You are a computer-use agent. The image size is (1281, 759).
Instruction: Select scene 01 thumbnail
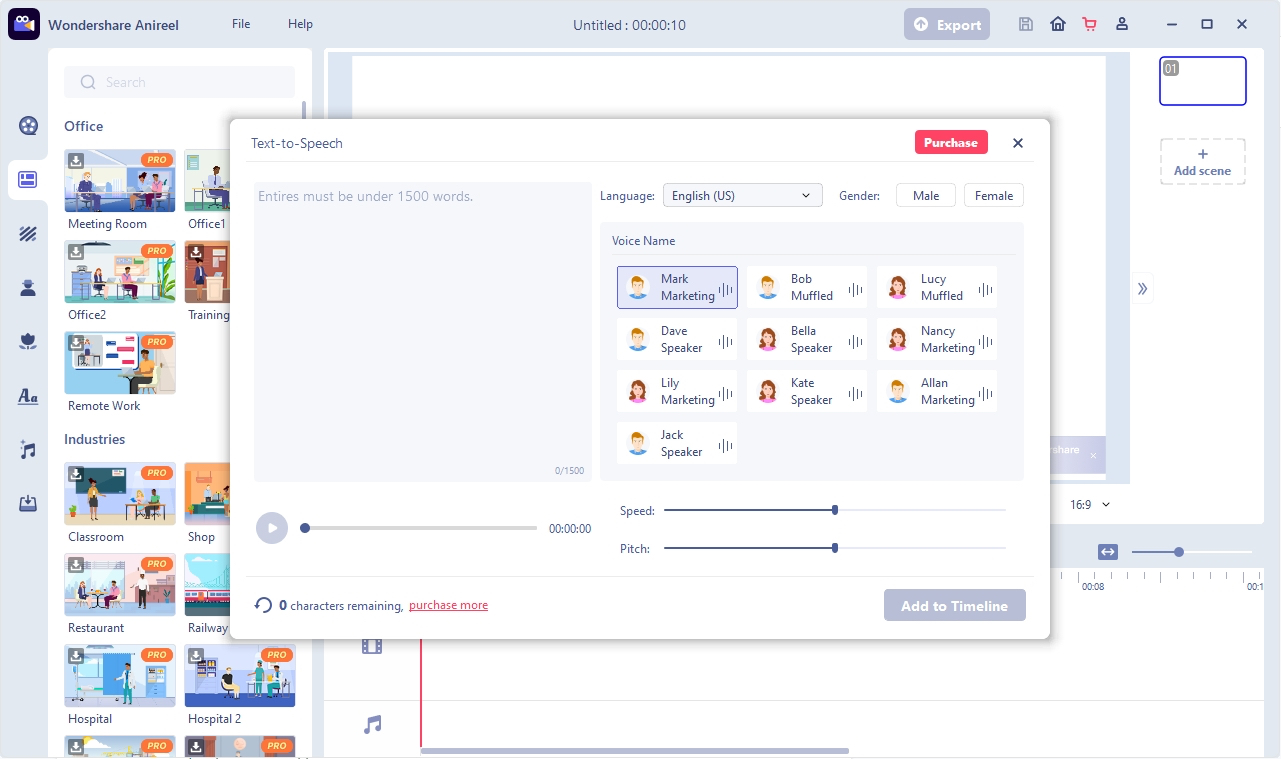1203,81
